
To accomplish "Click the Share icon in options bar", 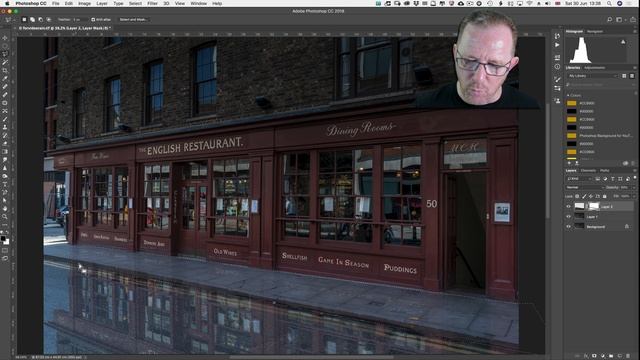I will pos(632,20).
